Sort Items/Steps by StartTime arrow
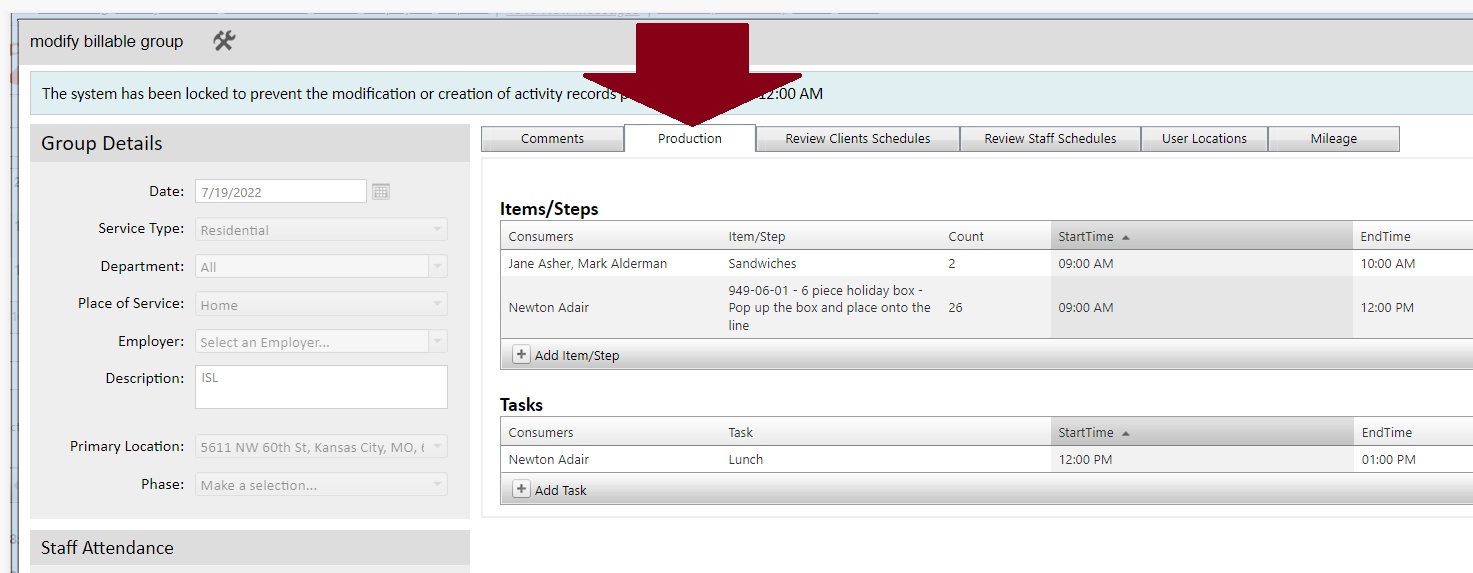The width and height of the screenshot is (1473, 573). pos(1126,237)
